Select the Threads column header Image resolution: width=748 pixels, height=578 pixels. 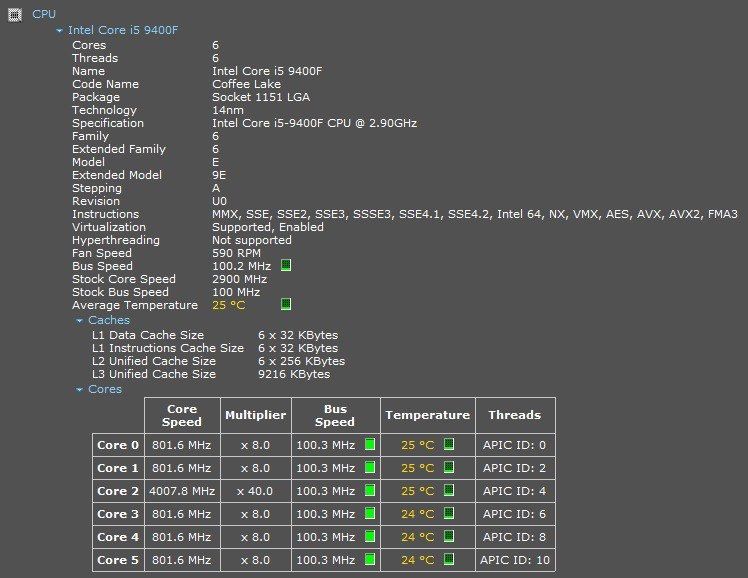point(515,415)
